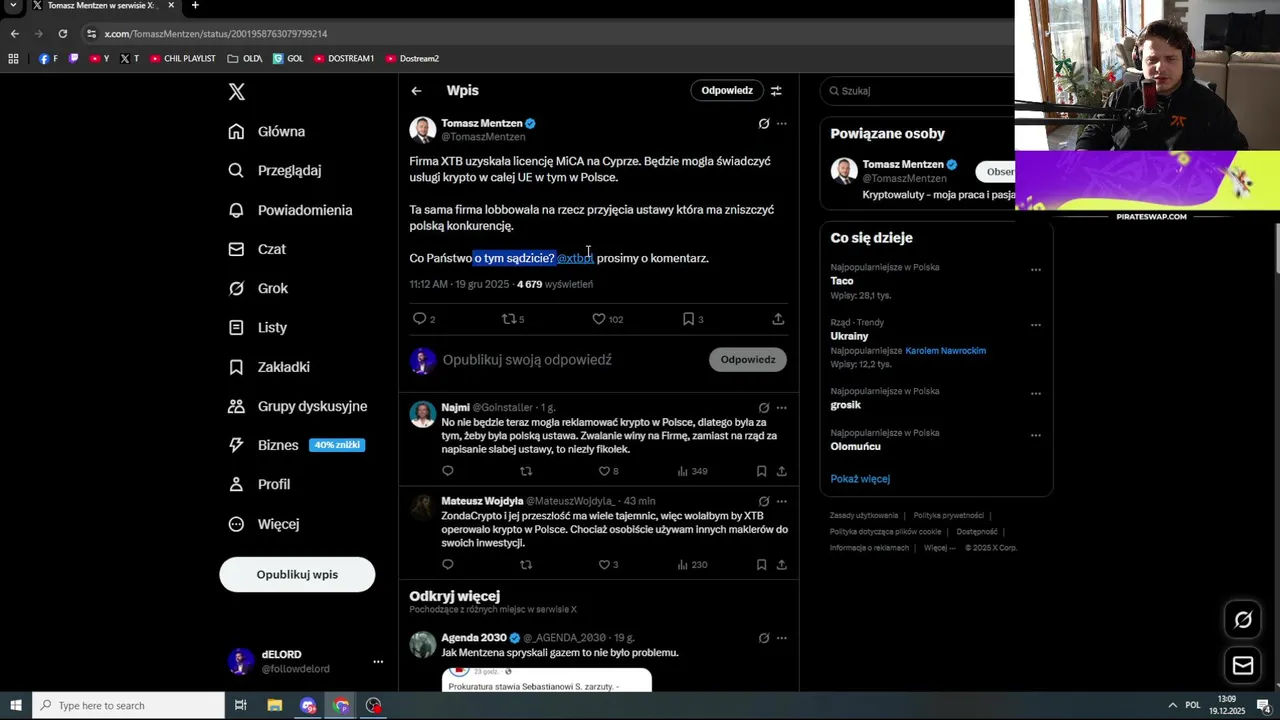
Task: Open Przeglądaj explore section
Action: pos(274,170)
